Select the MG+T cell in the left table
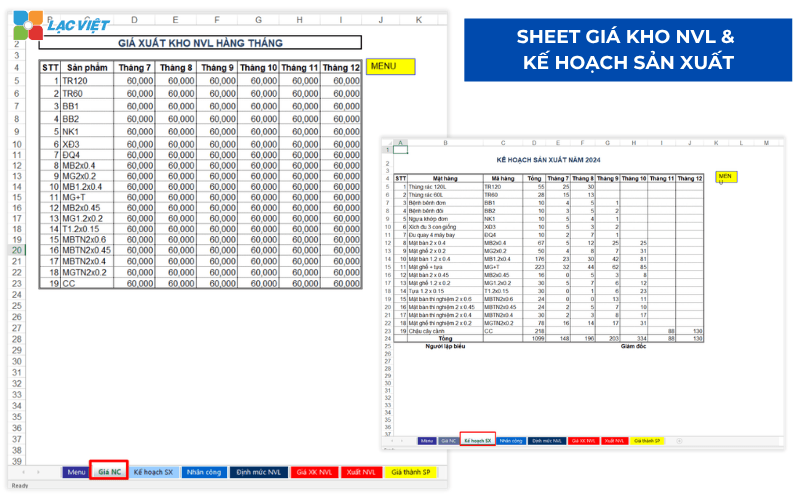 point(87,197)
